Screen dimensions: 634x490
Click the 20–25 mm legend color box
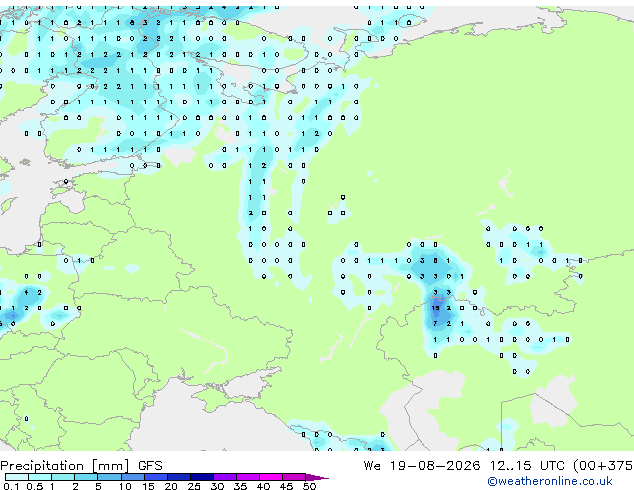(x=178, y=477)
